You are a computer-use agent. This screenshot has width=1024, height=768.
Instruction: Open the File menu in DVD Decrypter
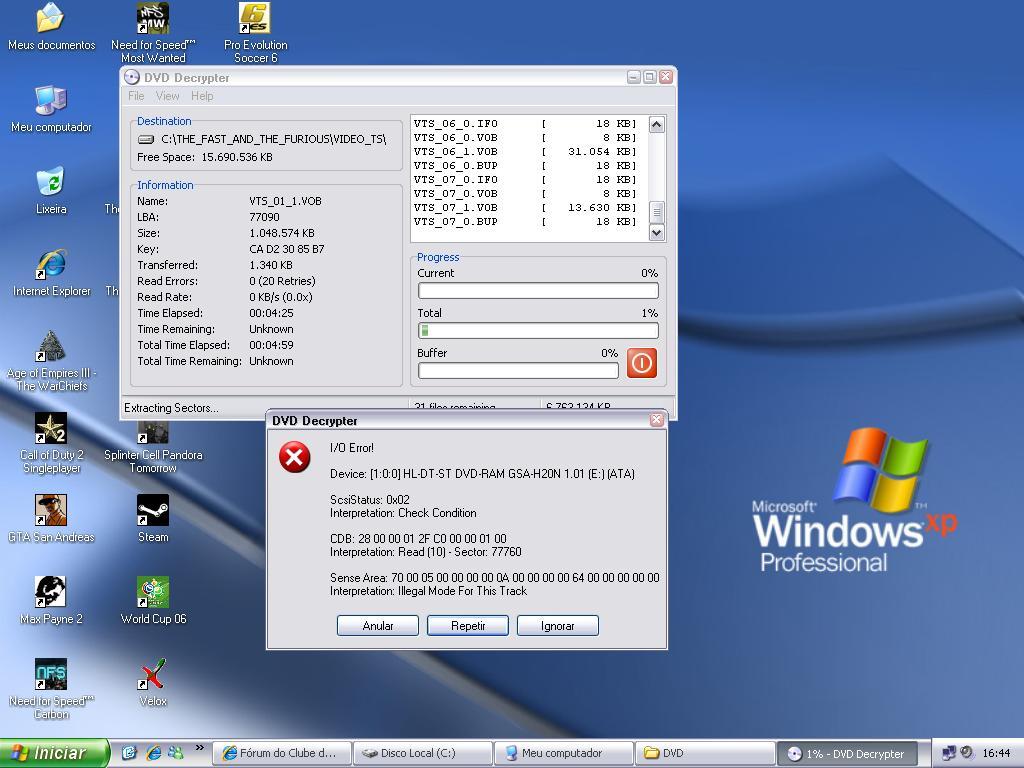click(136, 96)
